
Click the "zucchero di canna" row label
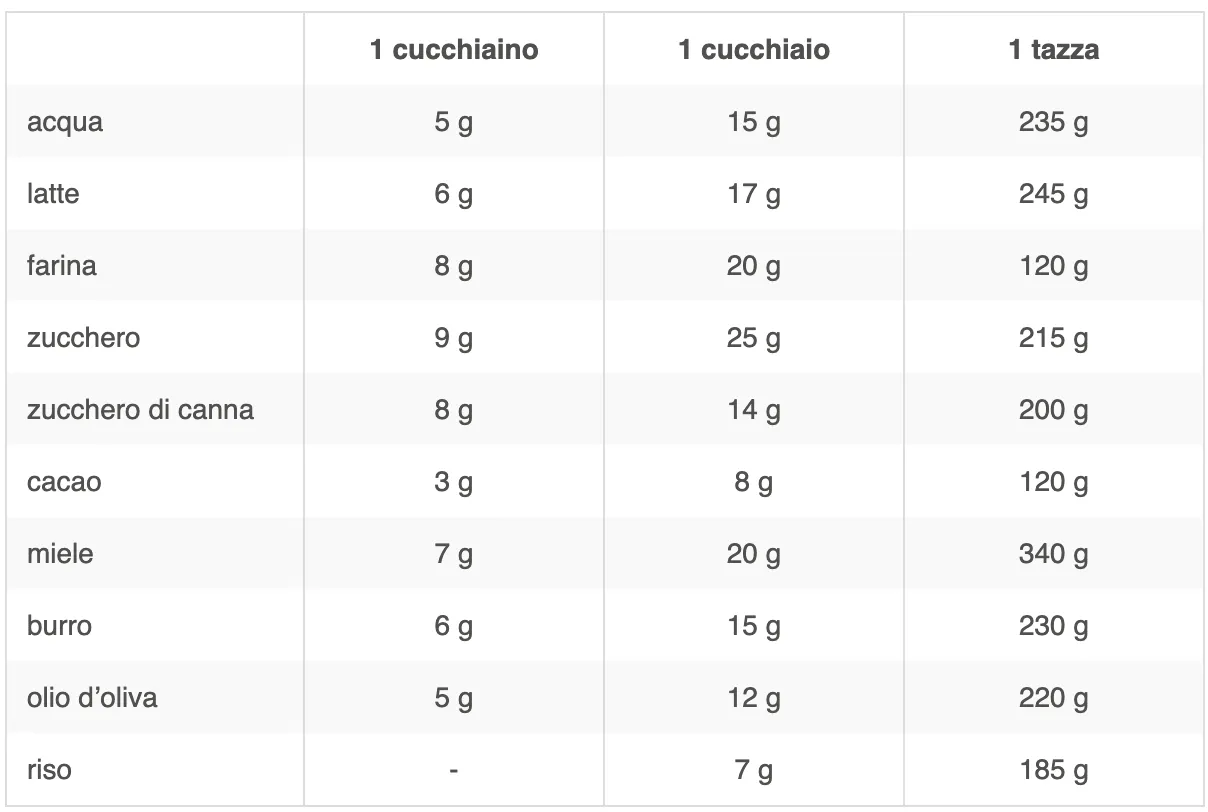(140, 409)
